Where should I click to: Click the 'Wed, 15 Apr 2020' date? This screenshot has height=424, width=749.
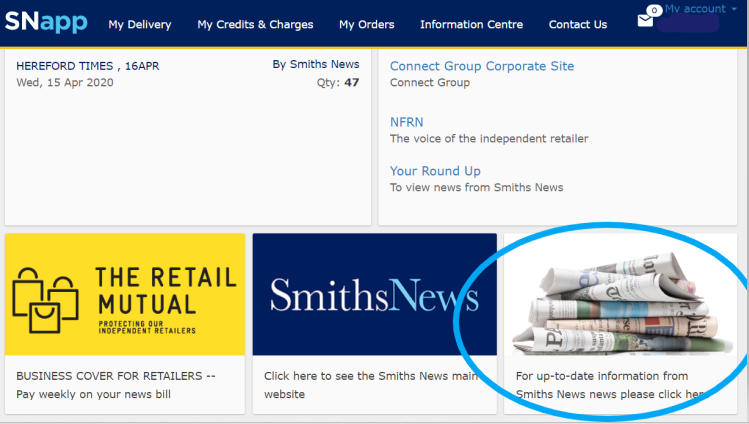[x=65, y=83]
